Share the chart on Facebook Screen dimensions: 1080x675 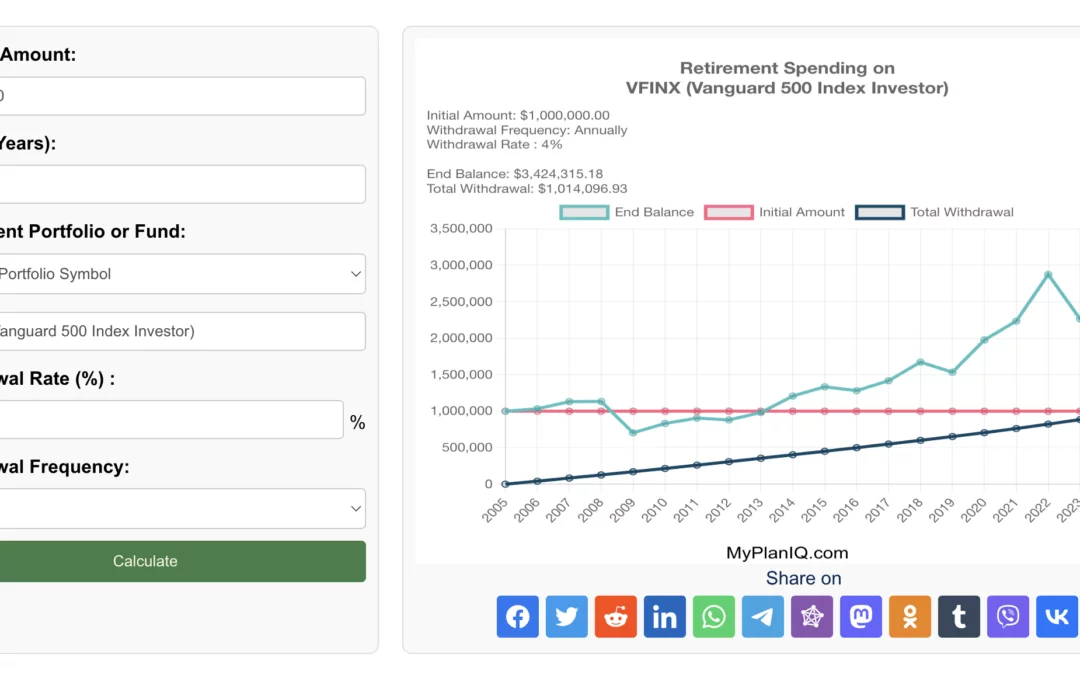coord(517,616)
